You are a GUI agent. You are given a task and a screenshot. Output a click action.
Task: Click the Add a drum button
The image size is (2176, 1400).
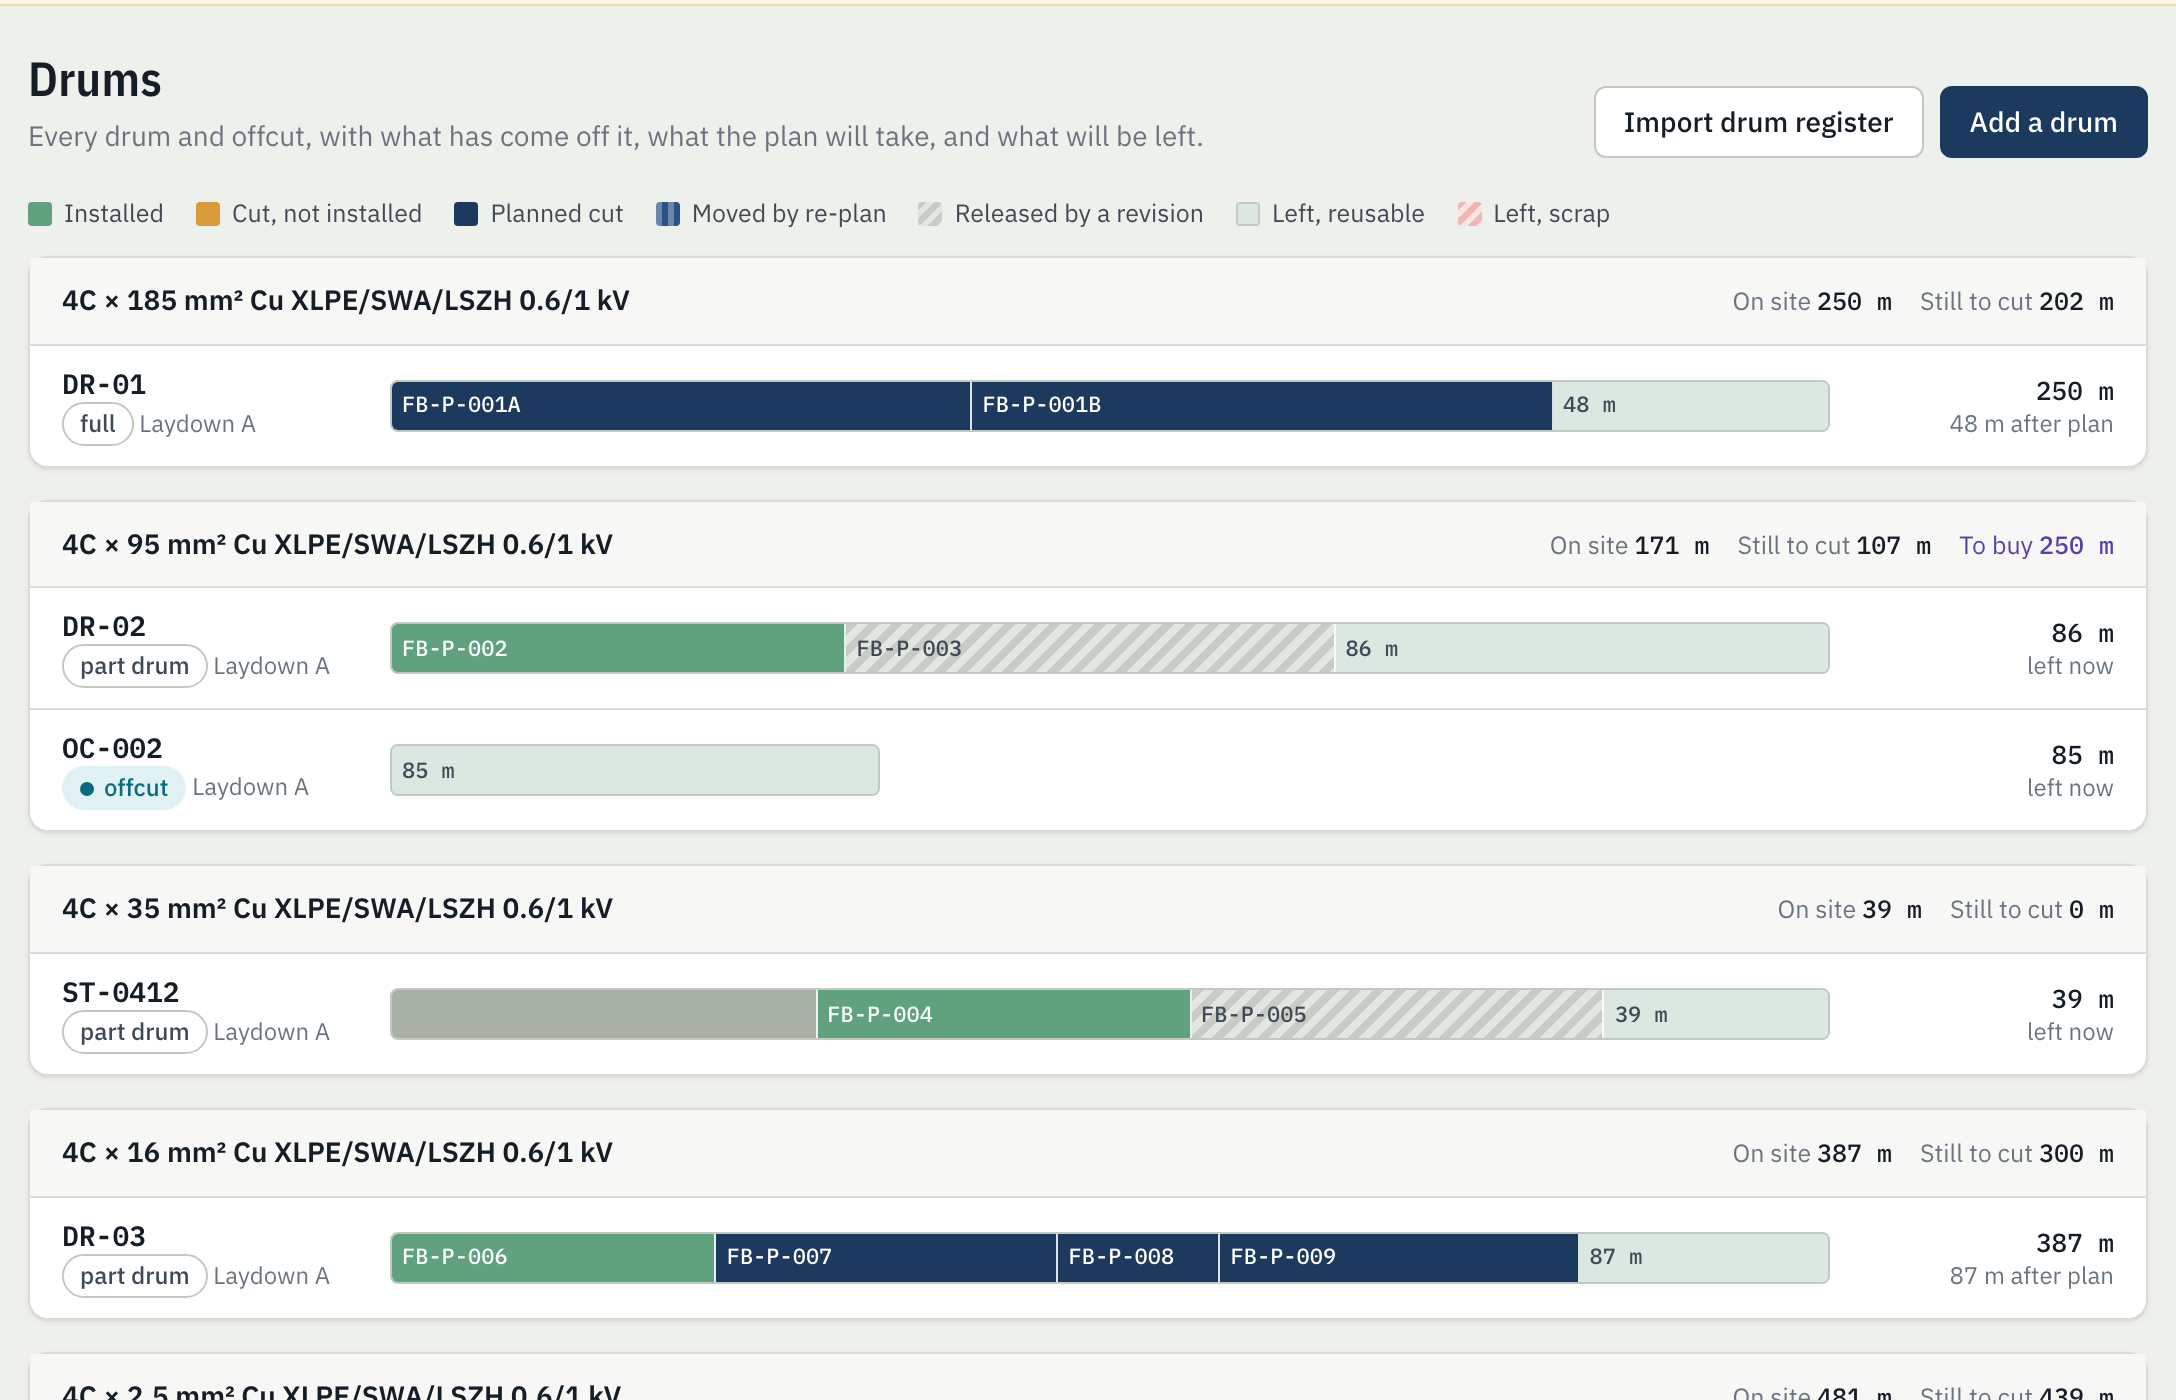(x=2043, y=122)
